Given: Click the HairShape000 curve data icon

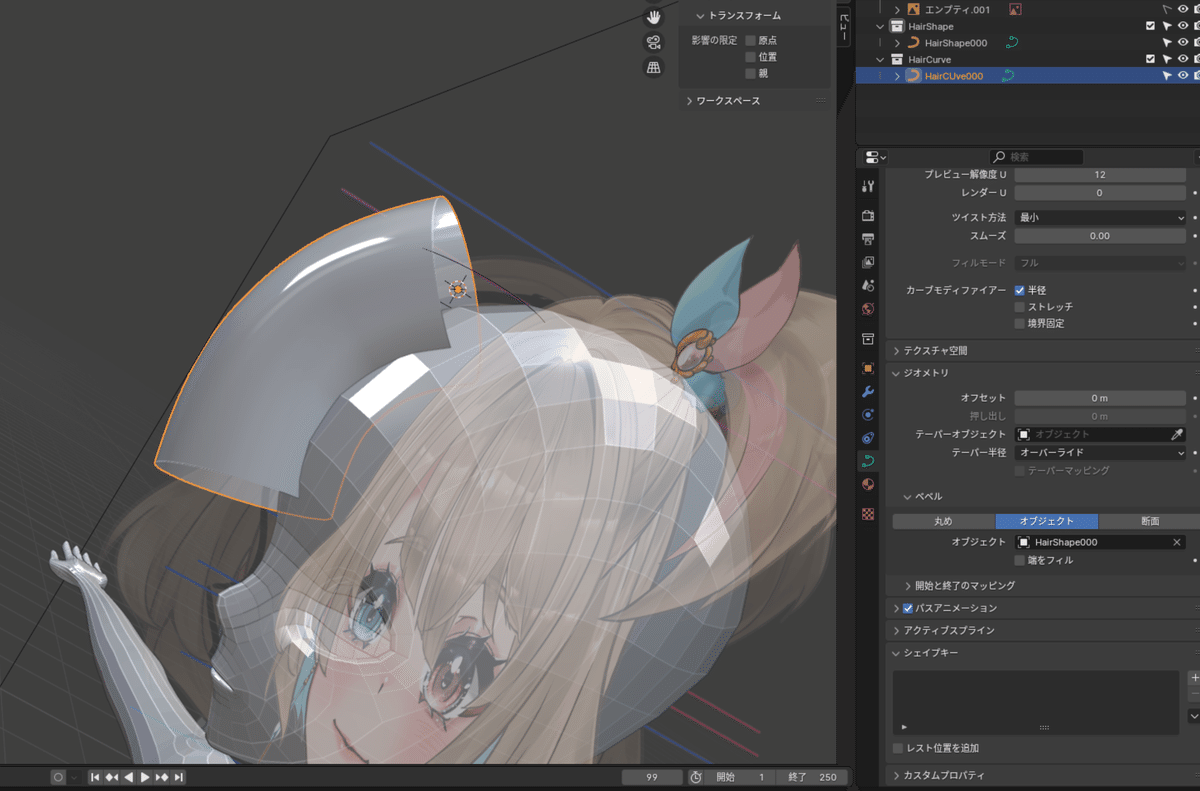Looking at the screenshot, I should pos(1012,43).
